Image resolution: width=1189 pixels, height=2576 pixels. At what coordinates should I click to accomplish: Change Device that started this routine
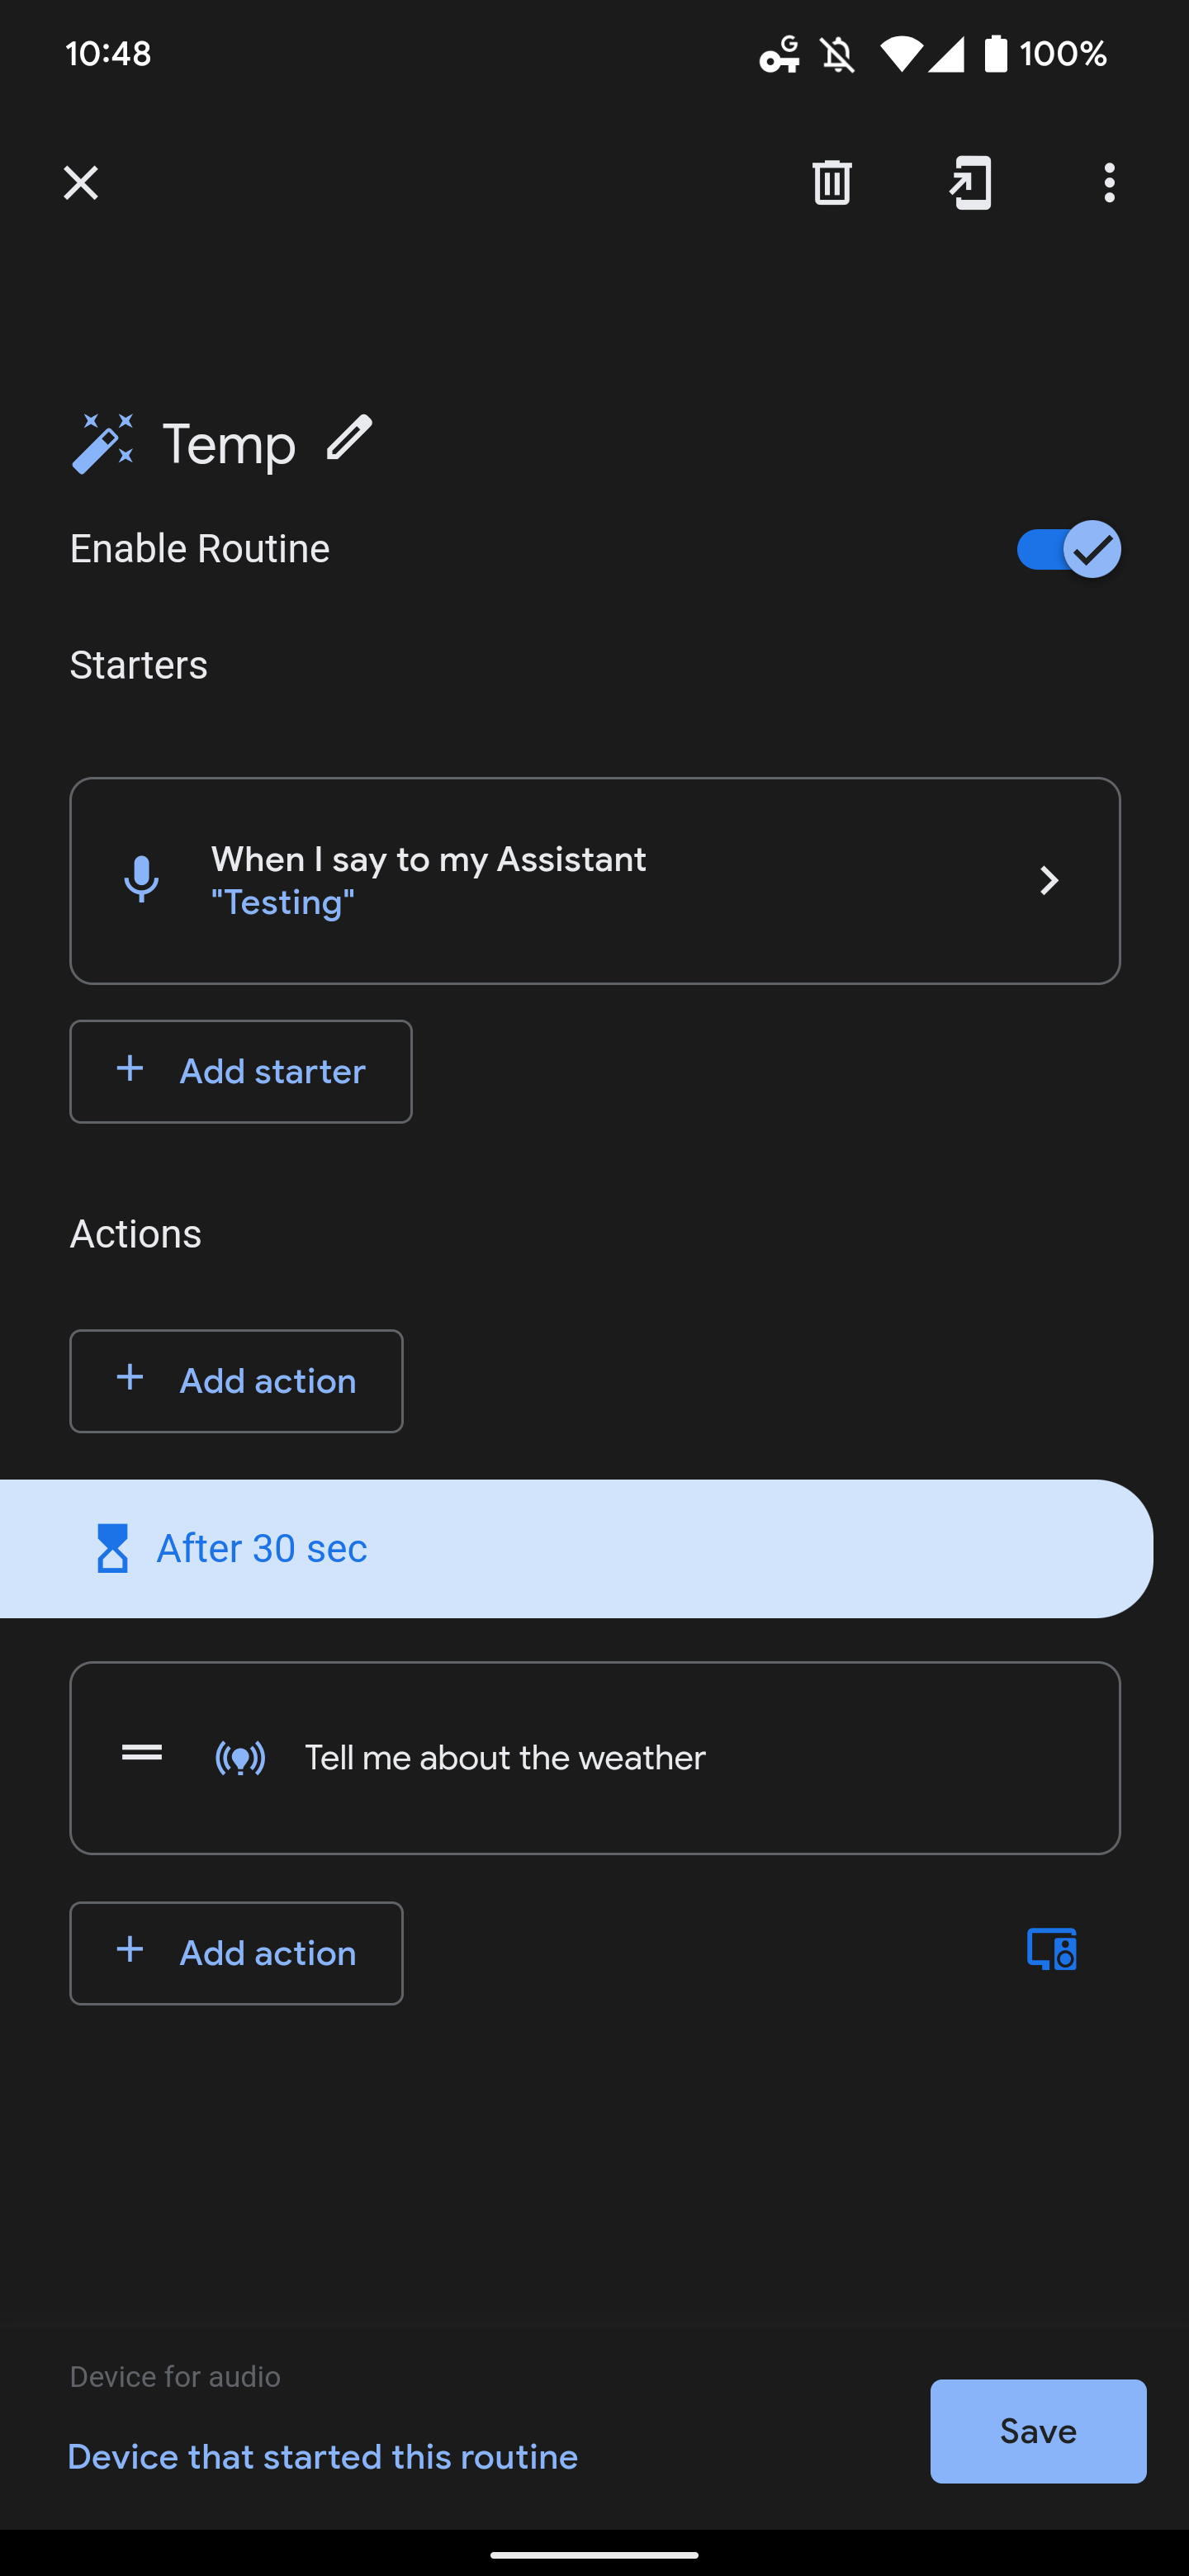click(x=322, y=2457)
